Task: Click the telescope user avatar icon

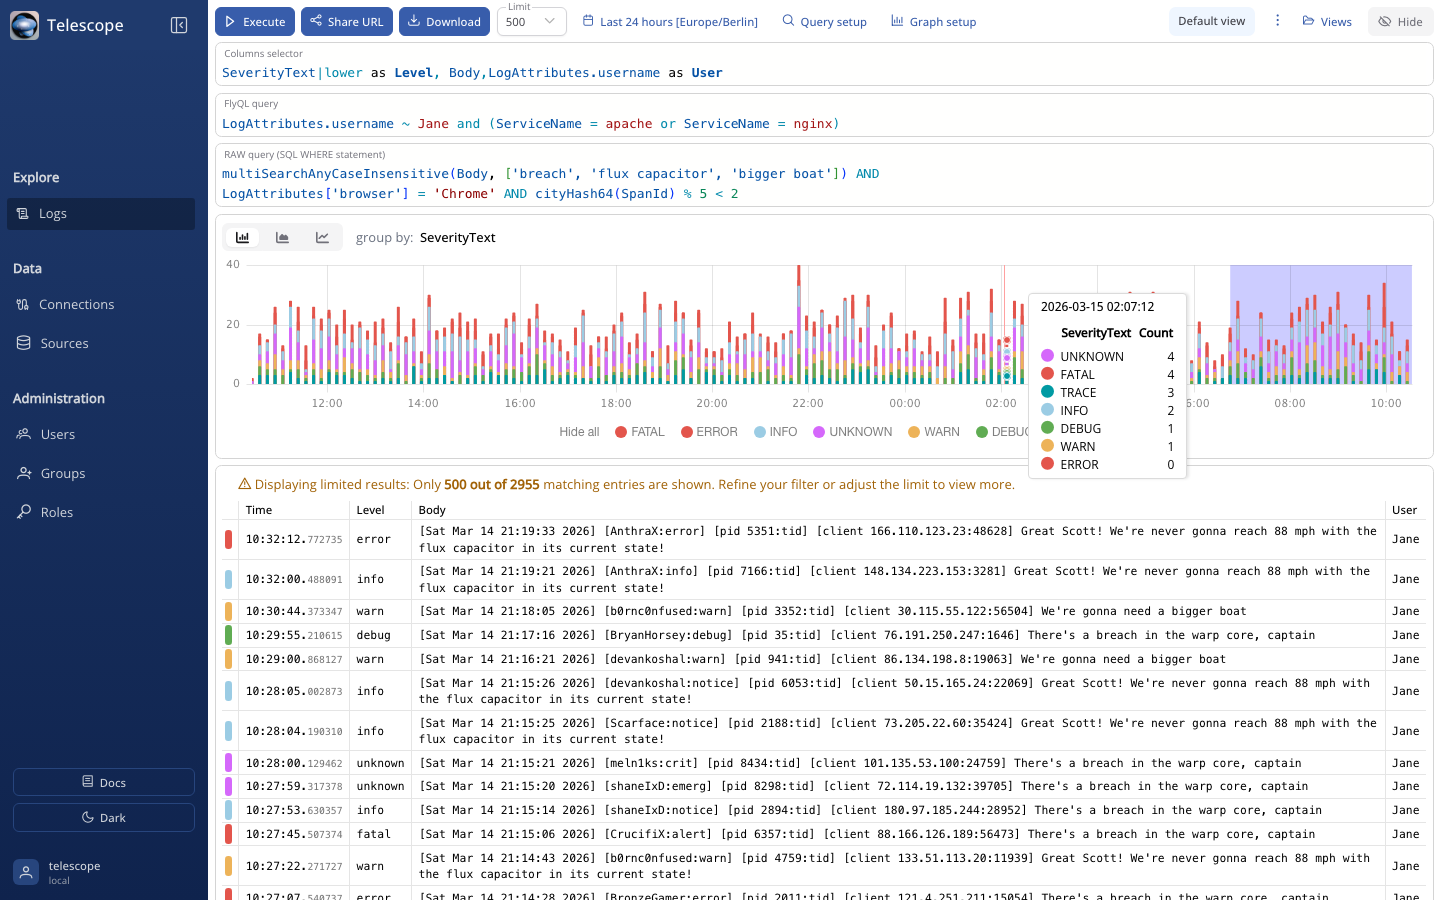Action: pos(26,872)
